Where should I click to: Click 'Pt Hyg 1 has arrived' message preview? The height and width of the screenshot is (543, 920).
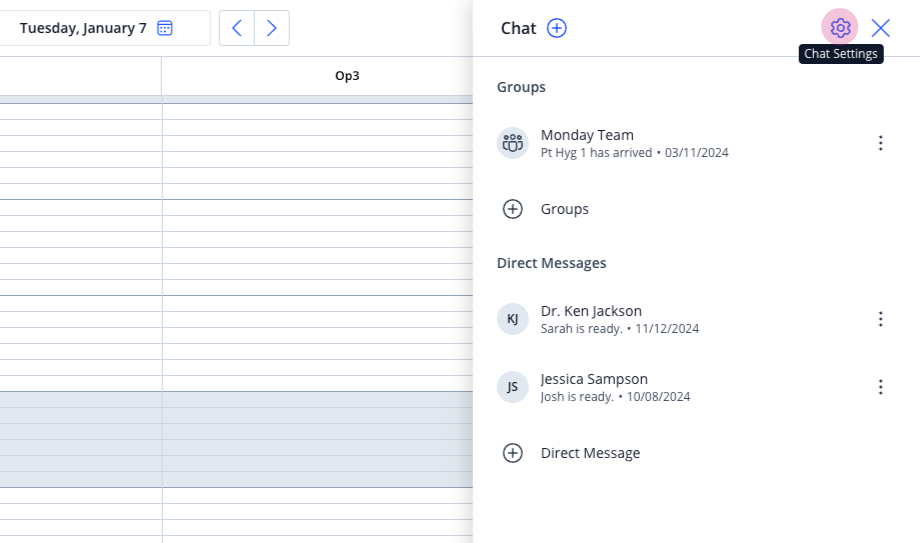click(596, 153)
